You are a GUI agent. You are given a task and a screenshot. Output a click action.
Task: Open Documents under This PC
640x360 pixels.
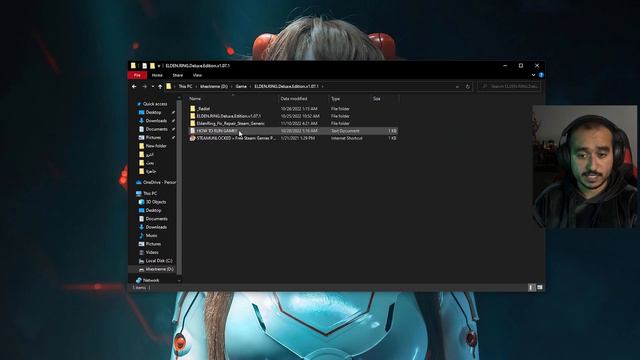(156, 219)
